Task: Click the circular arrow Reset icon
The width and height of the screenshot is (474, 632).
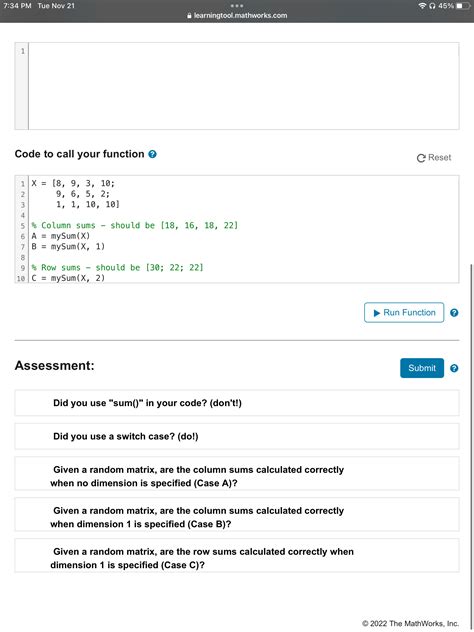Action: point(421,158)
